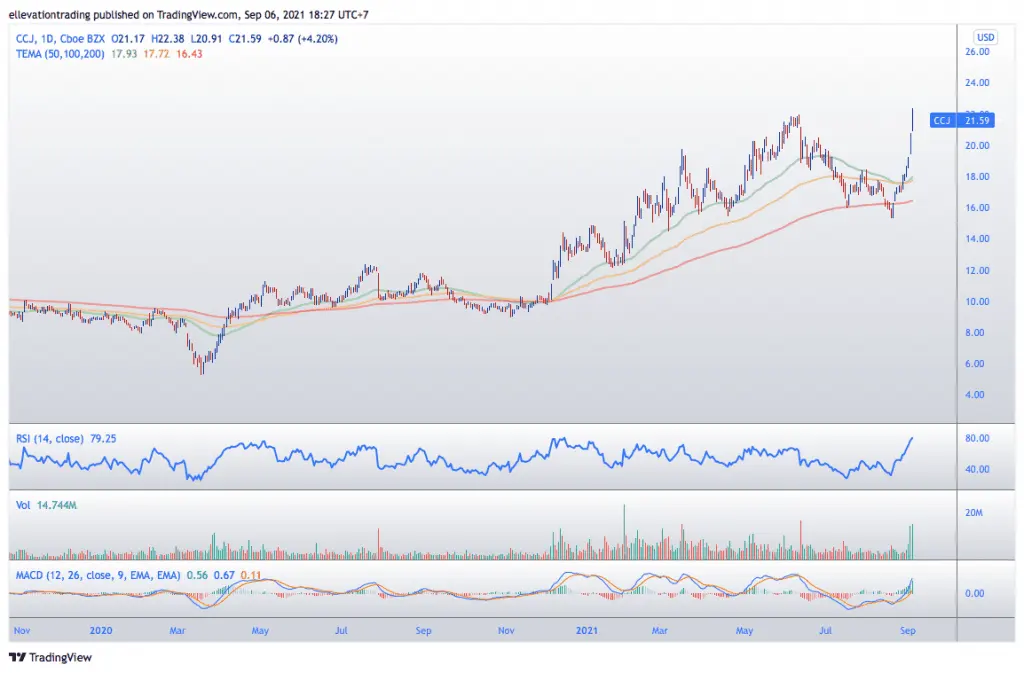
Task: Click the Mar label after 2020
Action: coord(177,631)
